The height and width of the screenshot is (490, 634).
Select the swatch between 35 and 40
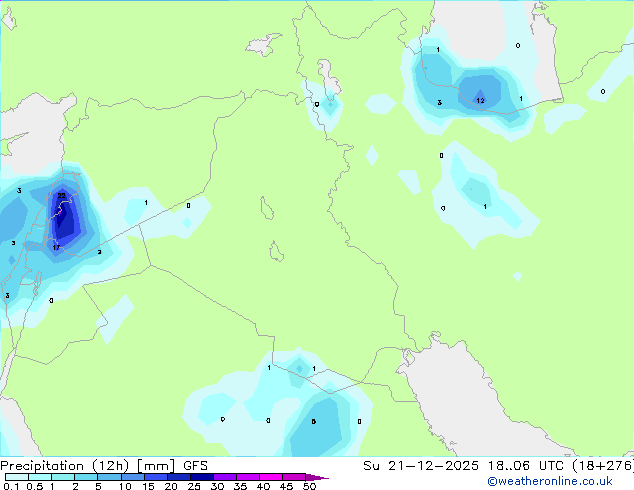coord(247,477)
